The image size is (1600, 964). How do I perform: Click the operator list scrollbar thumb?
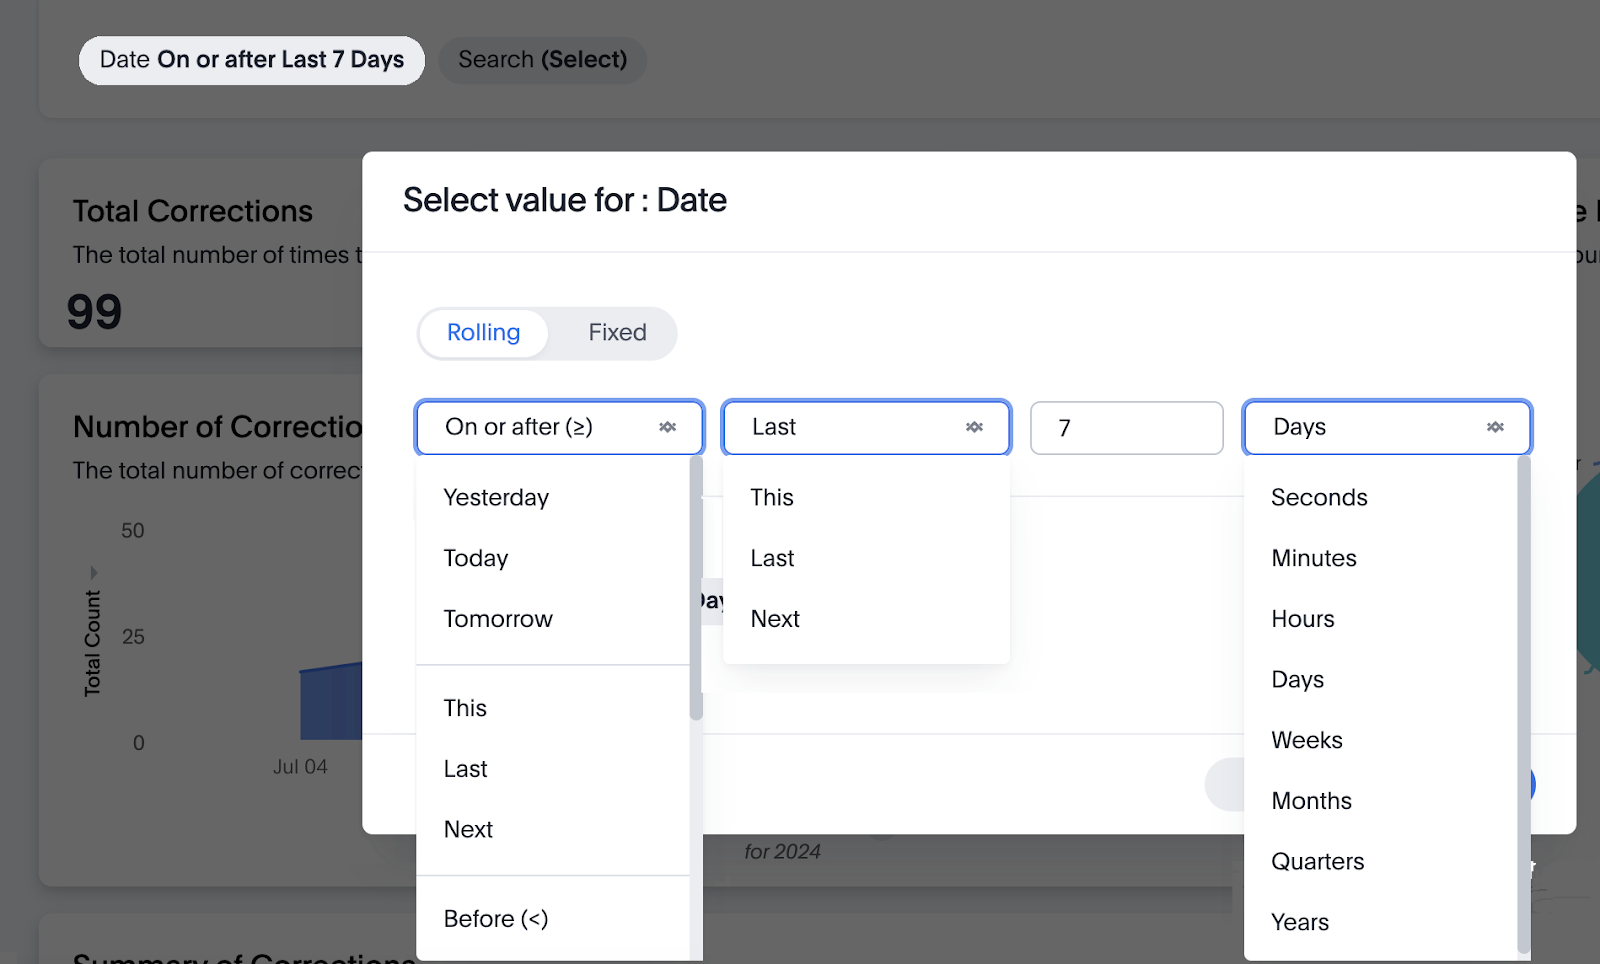696,588
